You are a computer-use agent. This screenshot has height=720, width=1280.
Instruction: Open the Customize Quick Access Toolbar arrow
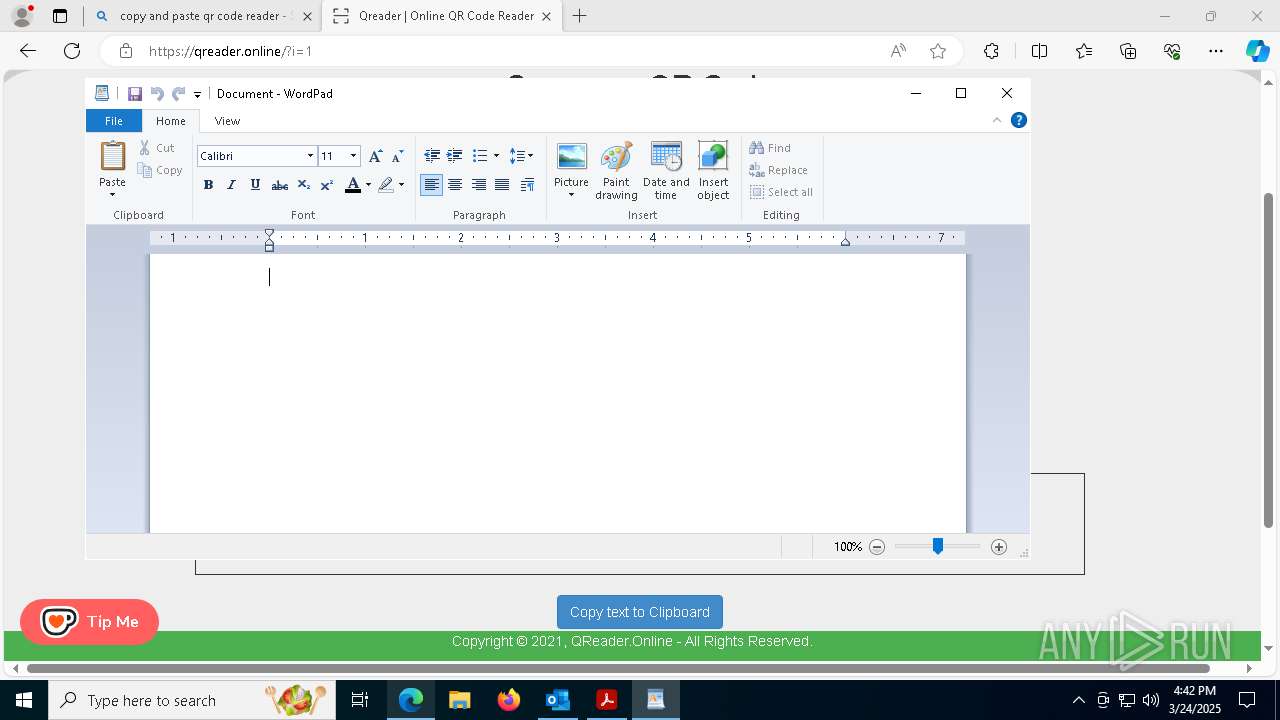[x=197, y=95]
